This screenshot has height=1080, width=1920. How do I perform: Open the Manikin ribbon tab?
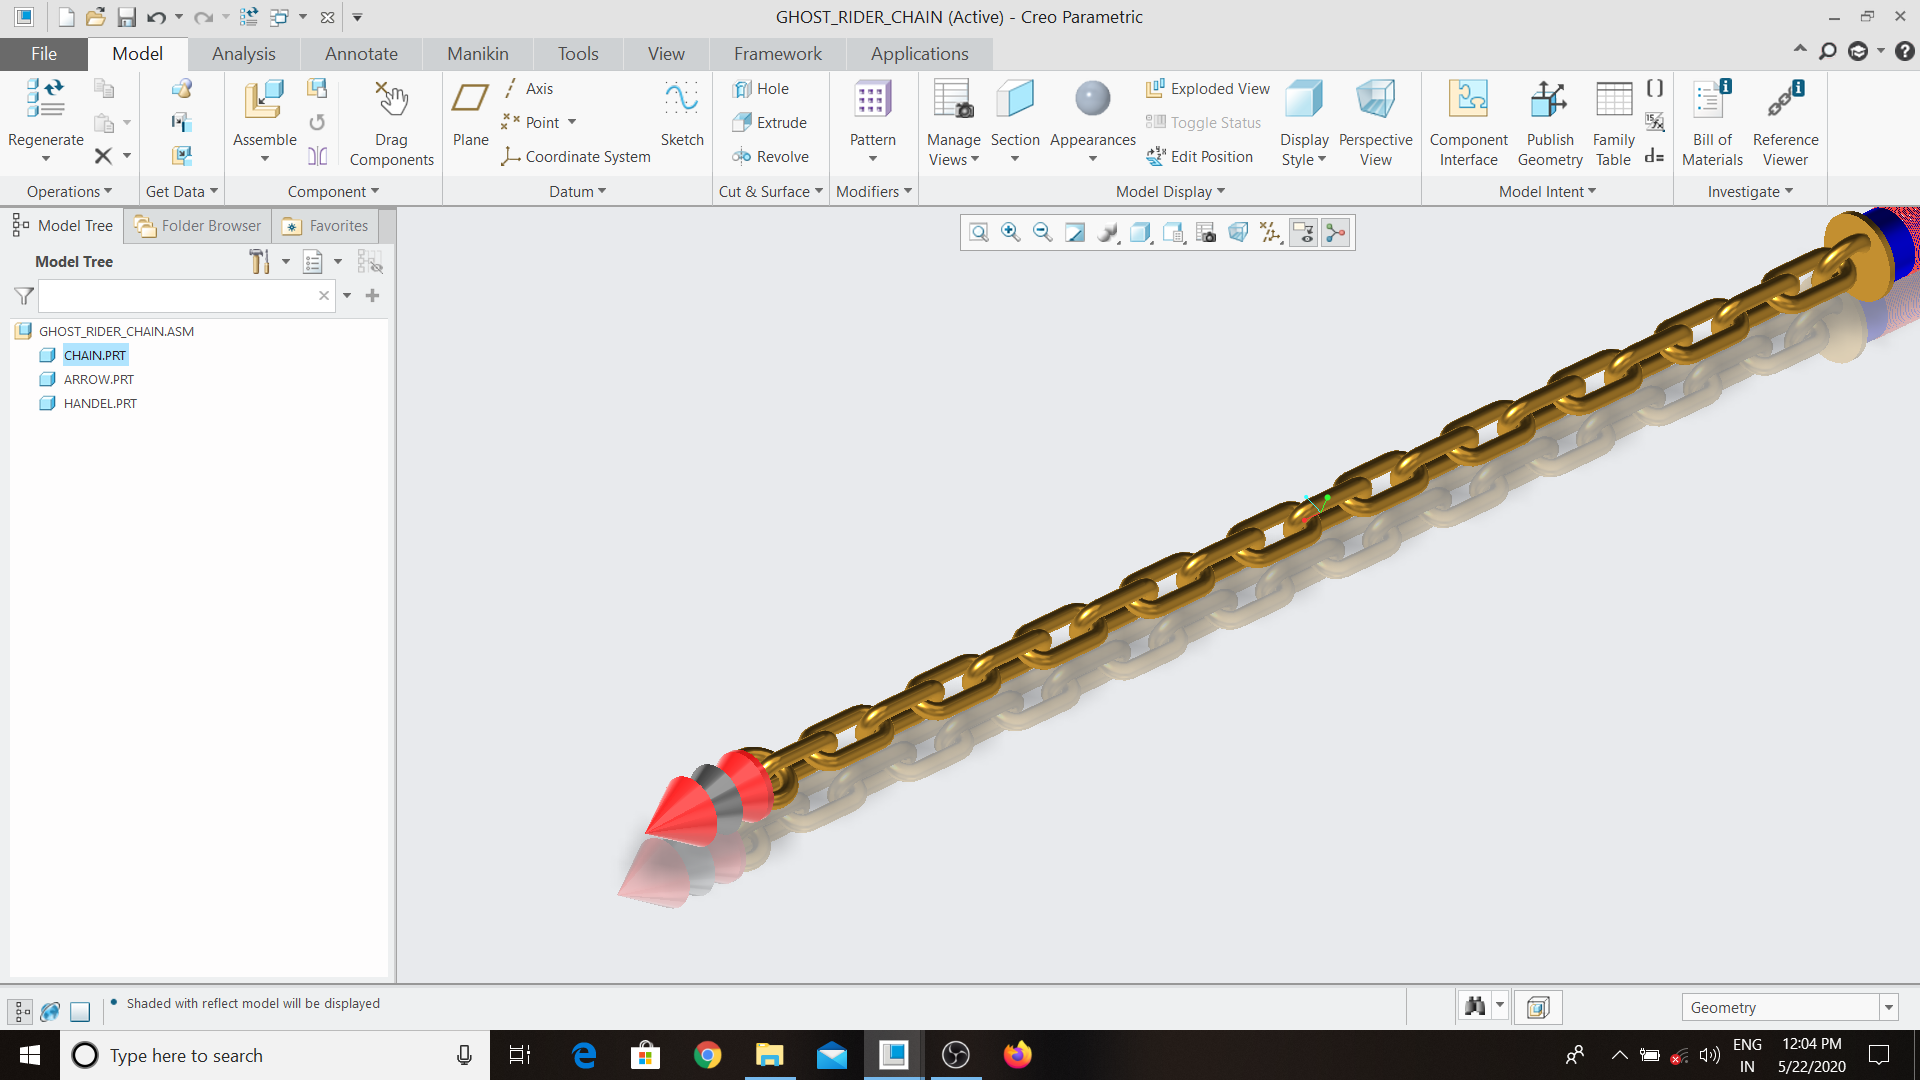(477, 54)
